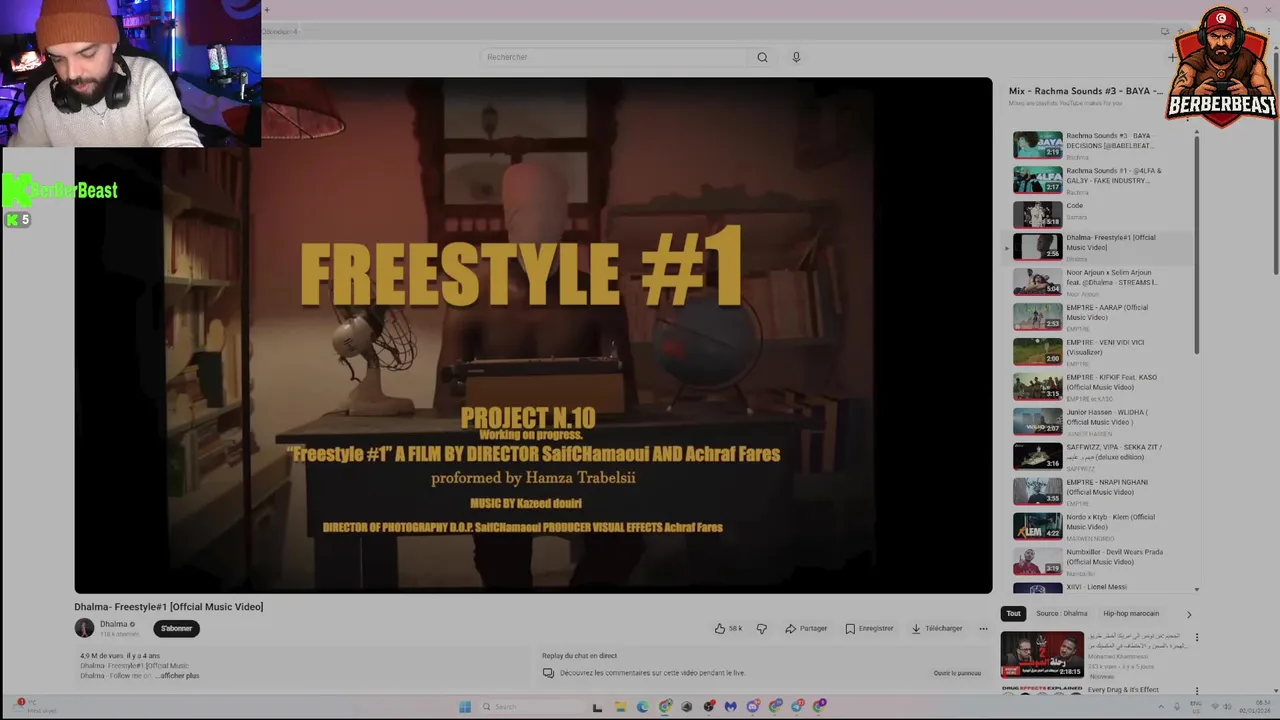The height and width of the screenshot is (720, 1280).
Task: Play the video titled Code from mix
Action: click(1100, 214)
